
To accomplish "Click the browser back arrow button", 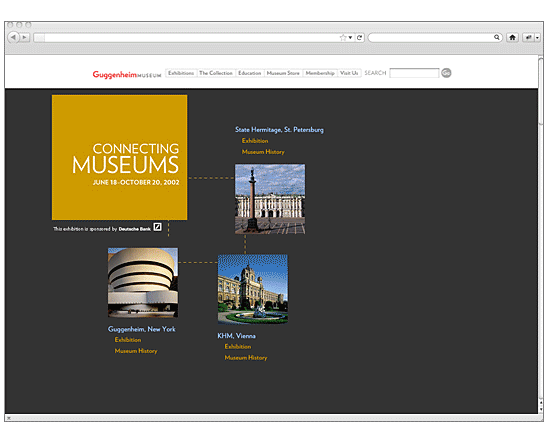I will pyautogui.click(x=13, y=37).
